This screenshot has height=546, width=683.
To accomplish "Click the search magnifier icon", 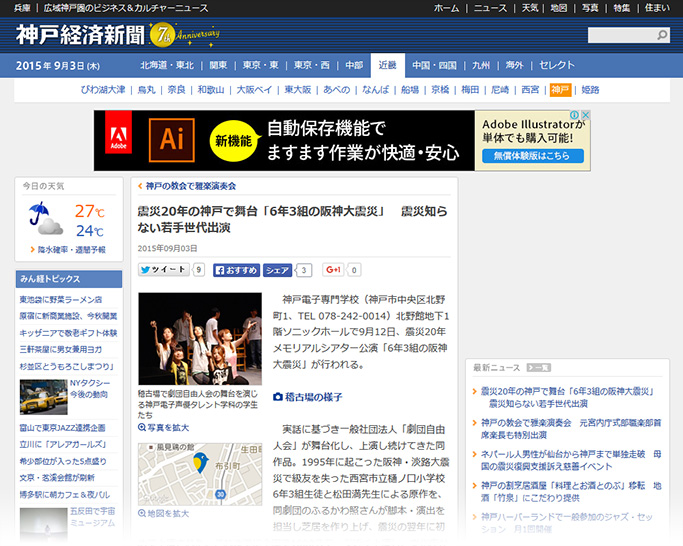I will 662,35.
